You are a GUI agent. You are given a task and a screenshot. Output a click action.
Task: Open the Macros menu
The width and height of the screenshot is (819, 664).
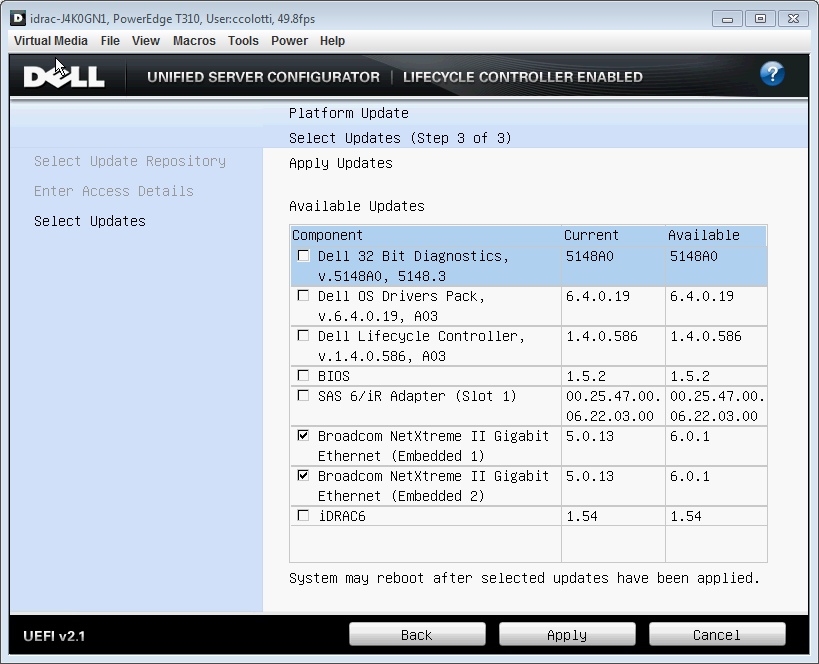[x=194, y=41]
